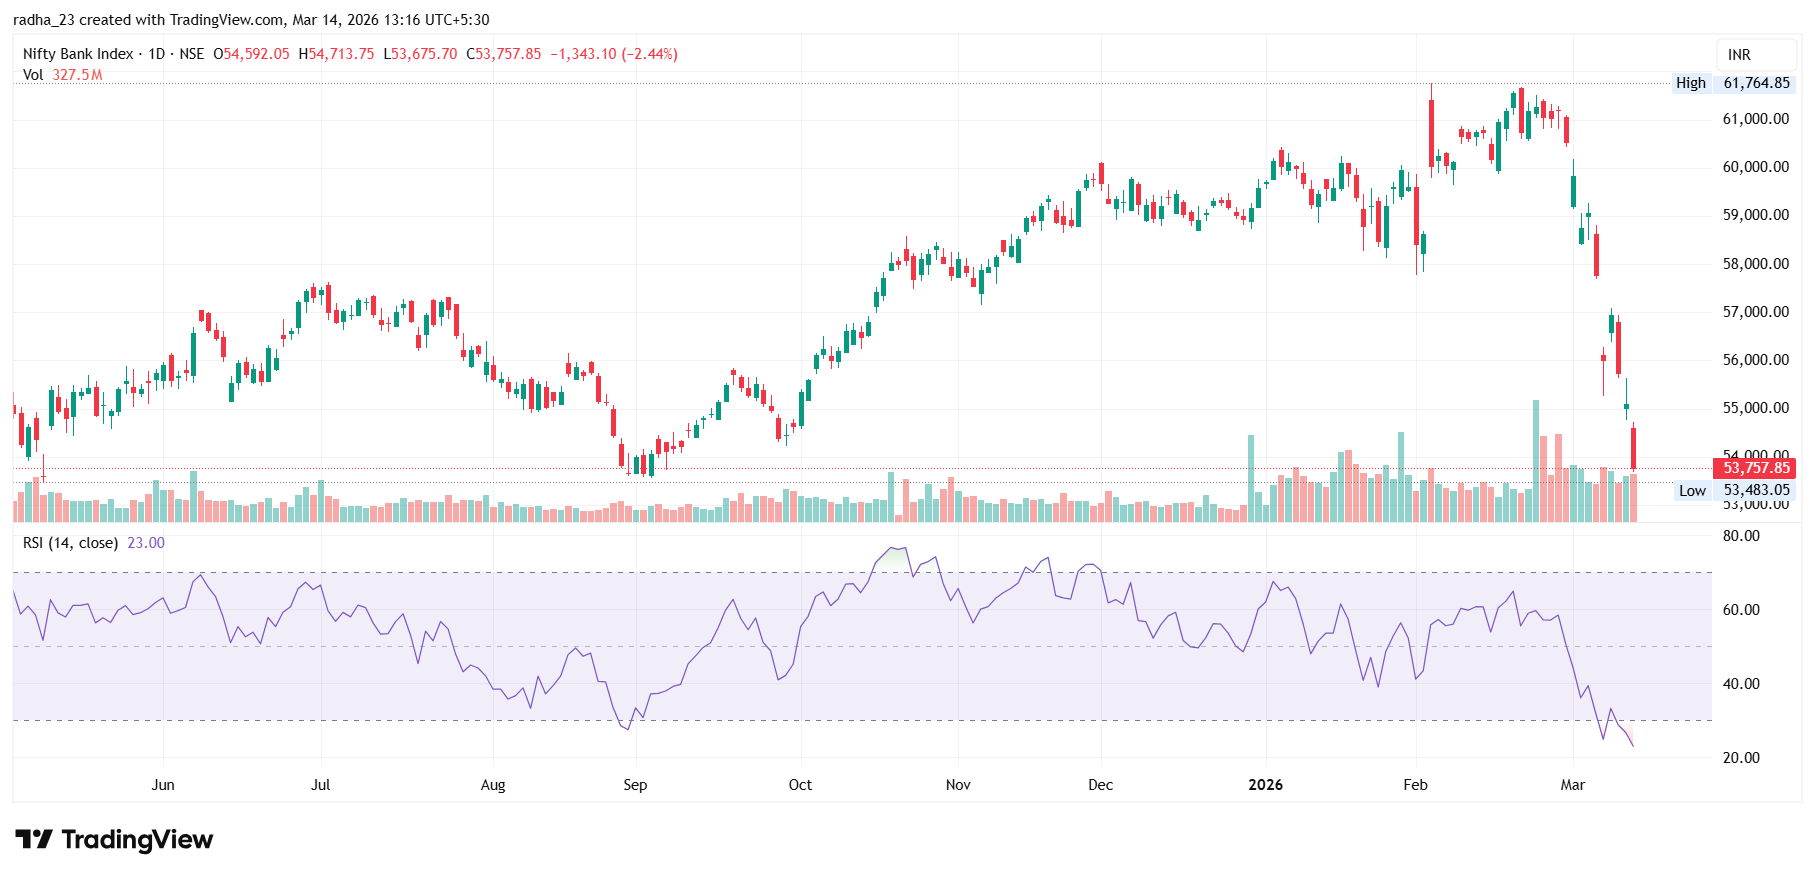Click the Low 53,483.05 price label
This screenshot has width=1815, height=877.
(1734, 490)
